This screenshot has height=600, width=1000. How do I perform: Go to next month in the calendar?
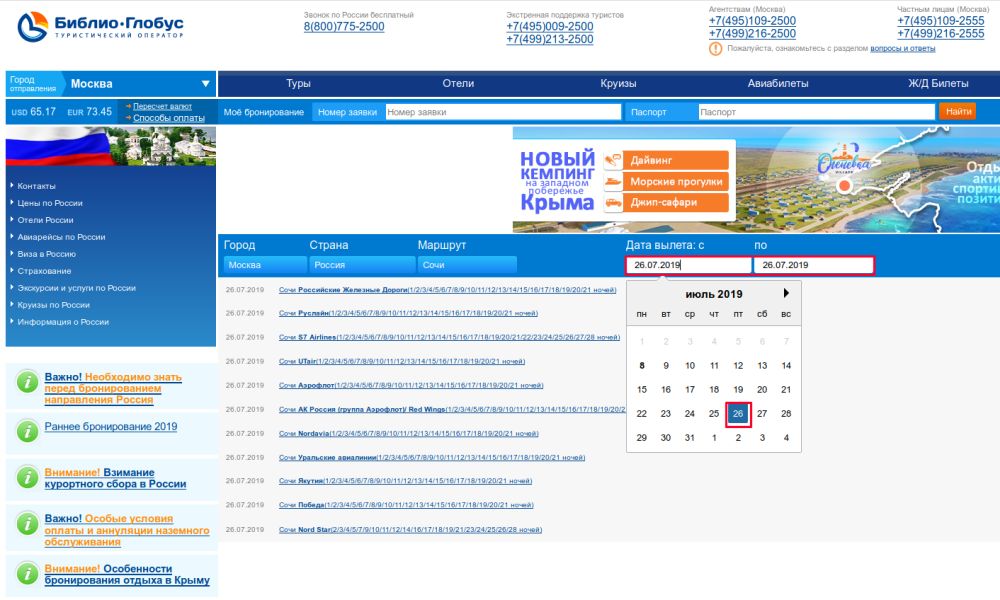coord(786,294)
